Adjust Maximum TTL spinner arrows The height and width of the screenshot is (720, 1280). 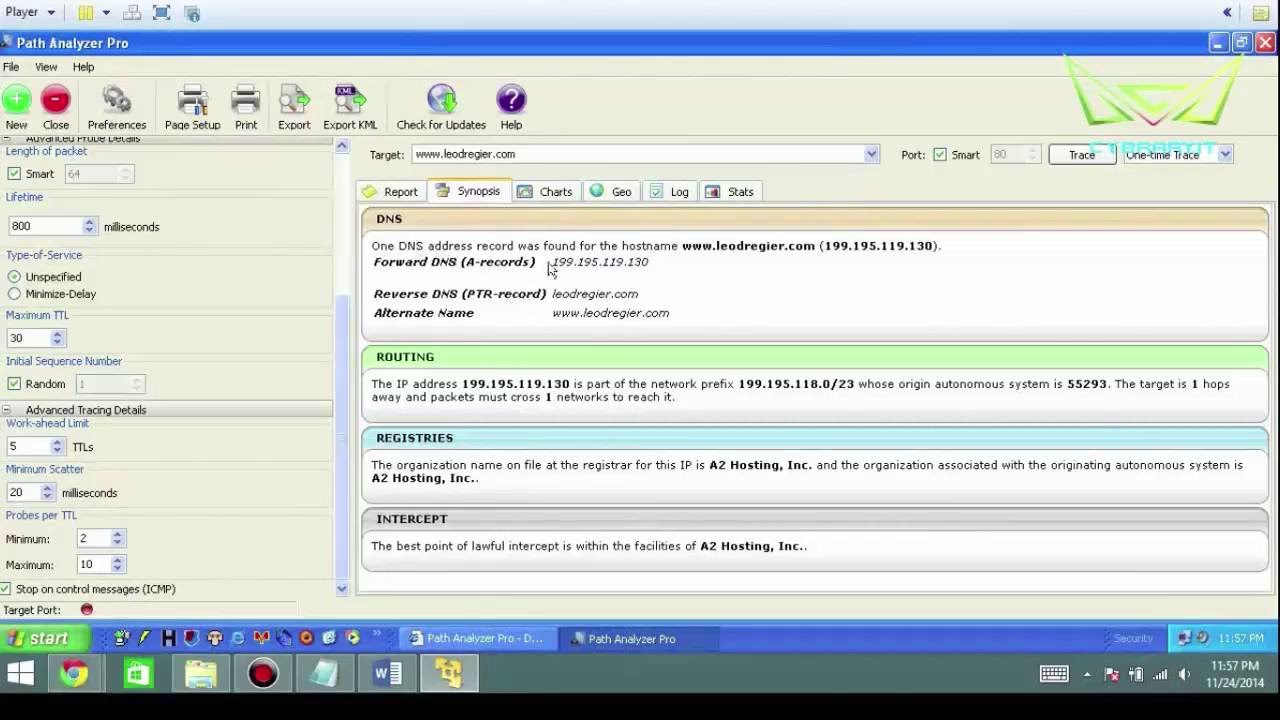click(x=57, y=338)
